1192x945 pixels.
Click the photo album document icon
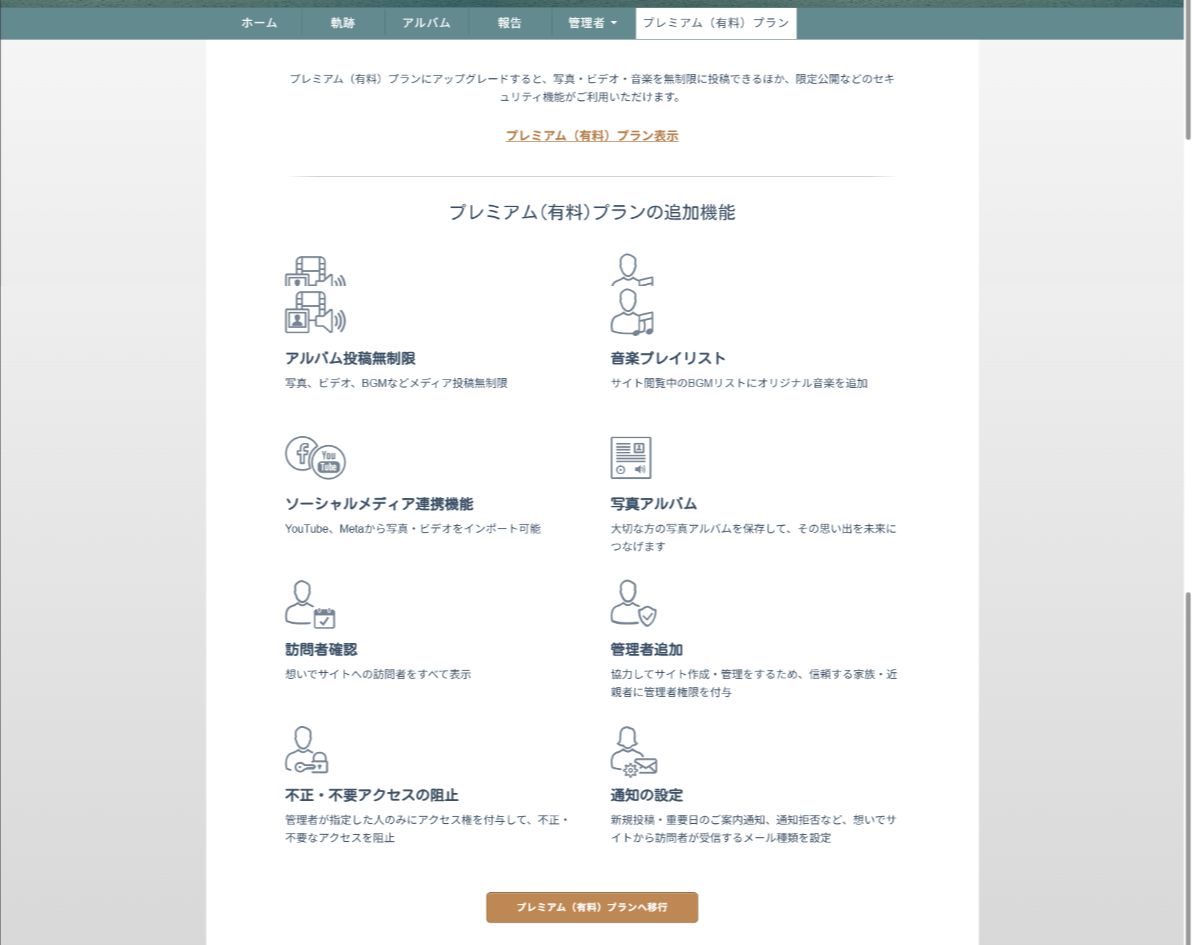click(x=631, y=457)
